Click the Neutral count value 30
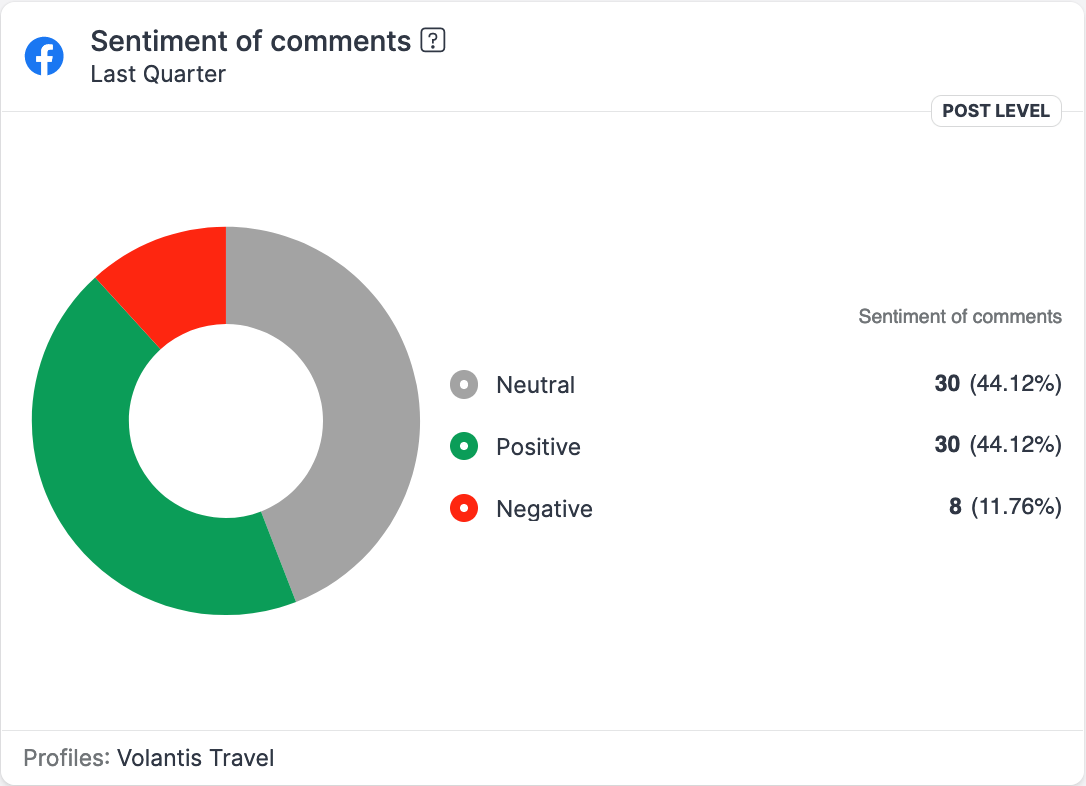Image resolution: width=1086 pixels, height=786 pixels. tap(946, 384)
